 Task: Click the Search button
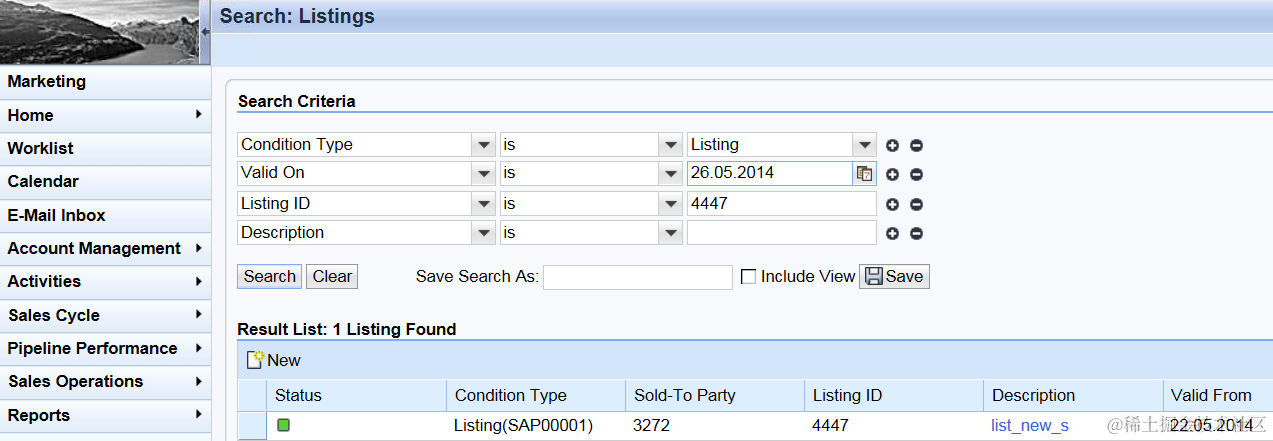270,277
